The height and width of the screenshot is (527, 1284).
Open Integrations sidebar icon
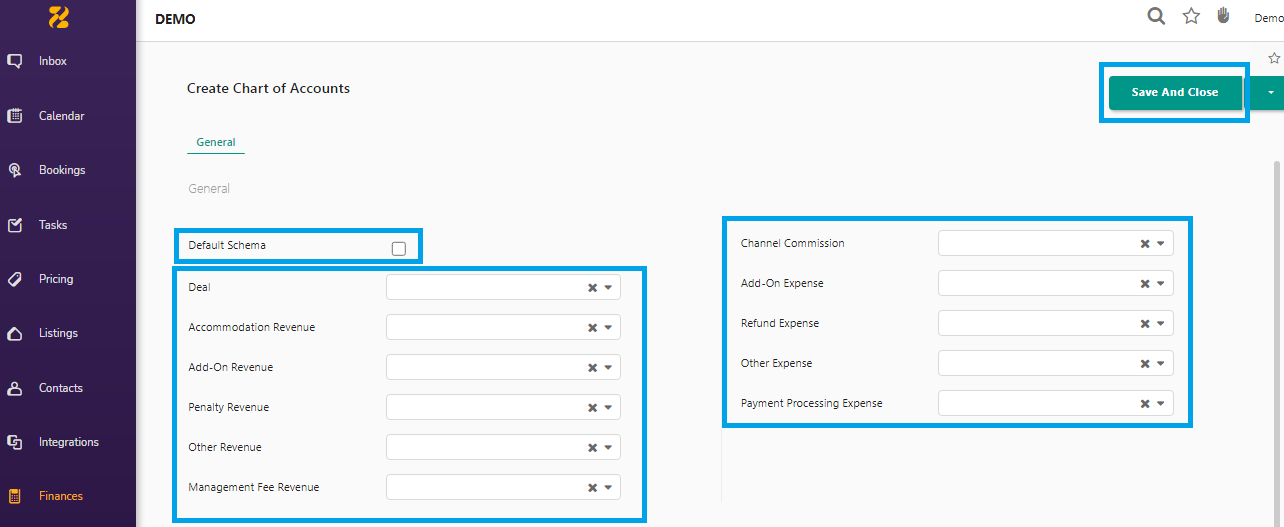(x=15, y=442)
